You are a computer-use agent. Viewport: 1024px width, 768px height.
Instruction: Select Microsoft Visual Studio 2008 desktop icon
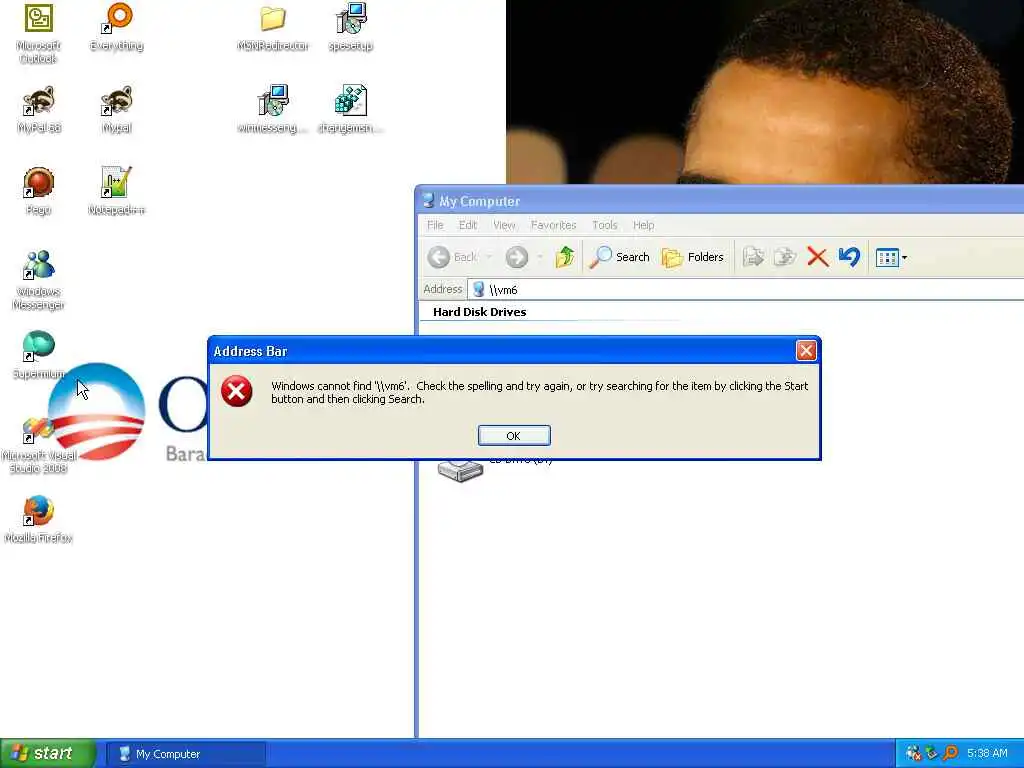point(39,445)
